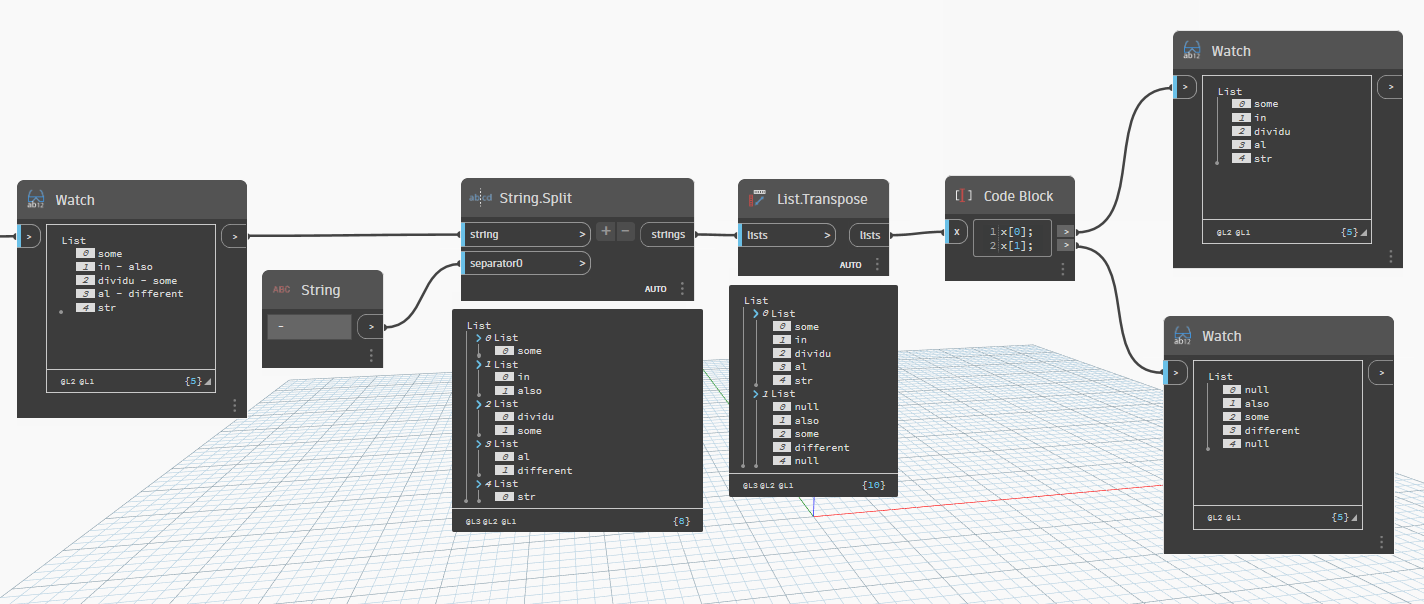
Task: Click '@L3 @L2 @L1' levels in String.Split preview
Action: (x=491, y=522)
